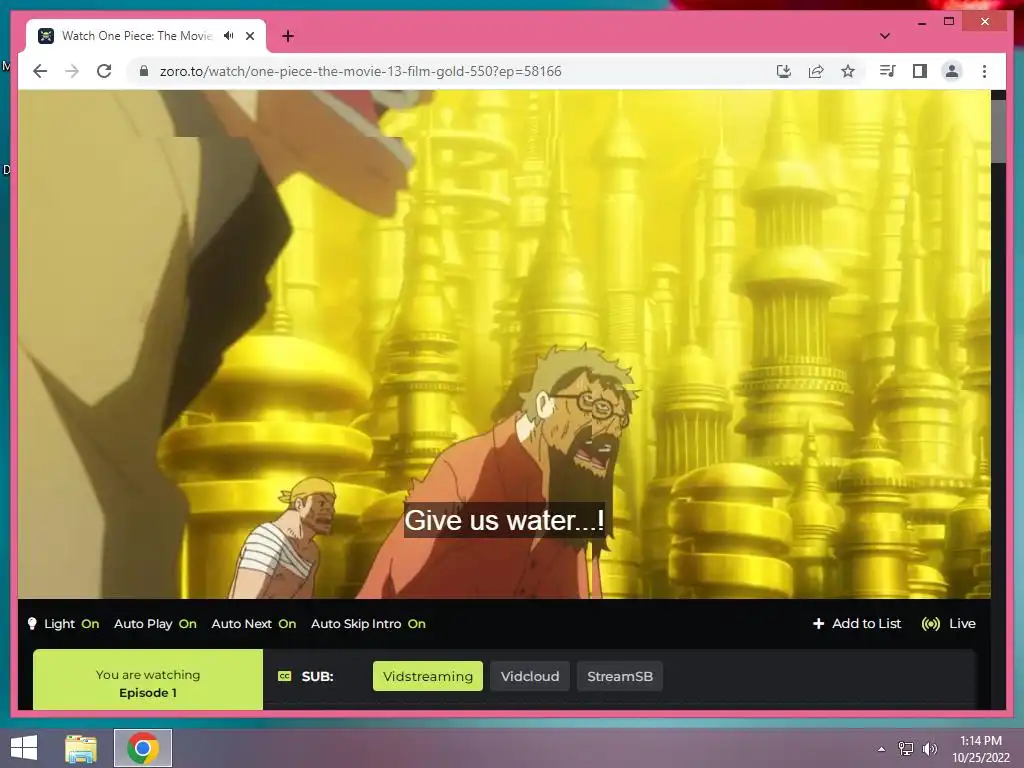This screenshot has height=768, width=1024.
Task: Maximize the Chrome window
Action: tap(949, 22)
